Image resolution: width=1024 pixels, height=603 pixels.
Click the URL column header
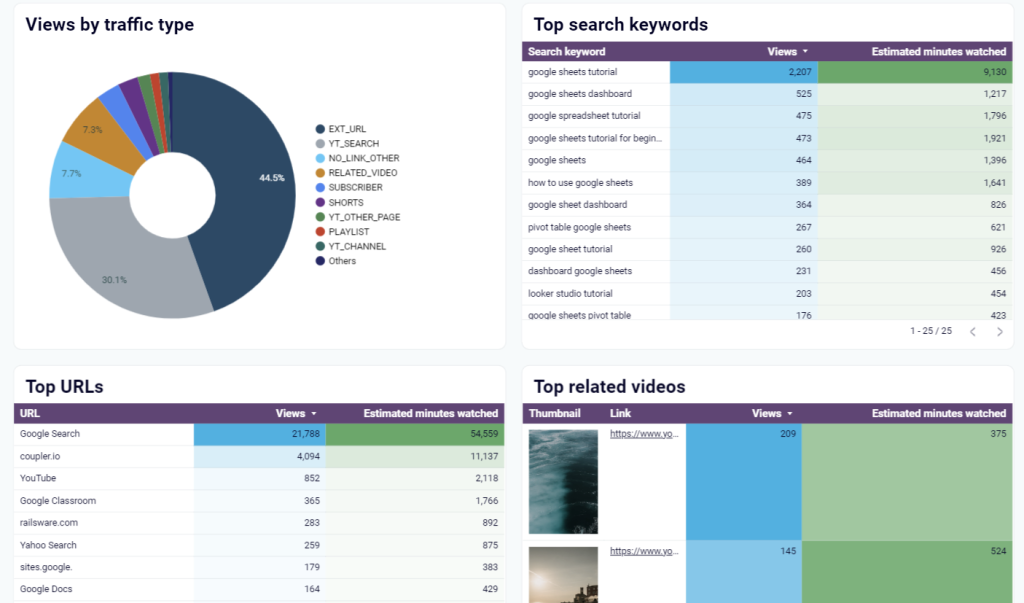pyautogui.click(x=30, y=413)
